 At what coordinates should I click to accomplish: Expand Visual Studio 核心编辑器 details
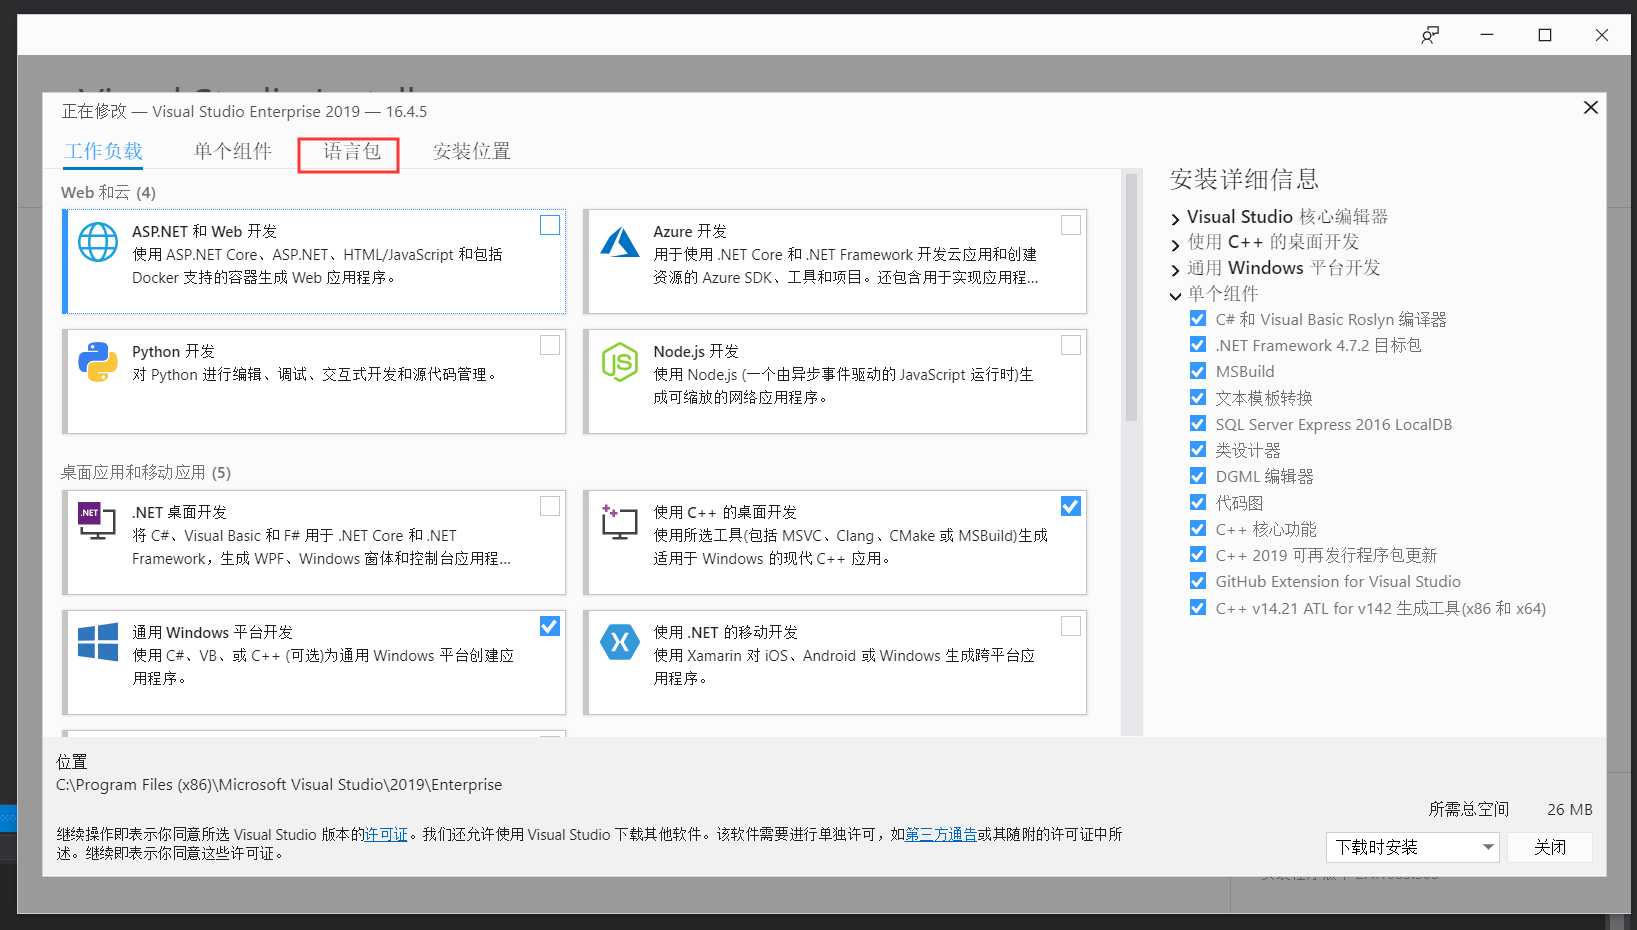[1175, 218]
